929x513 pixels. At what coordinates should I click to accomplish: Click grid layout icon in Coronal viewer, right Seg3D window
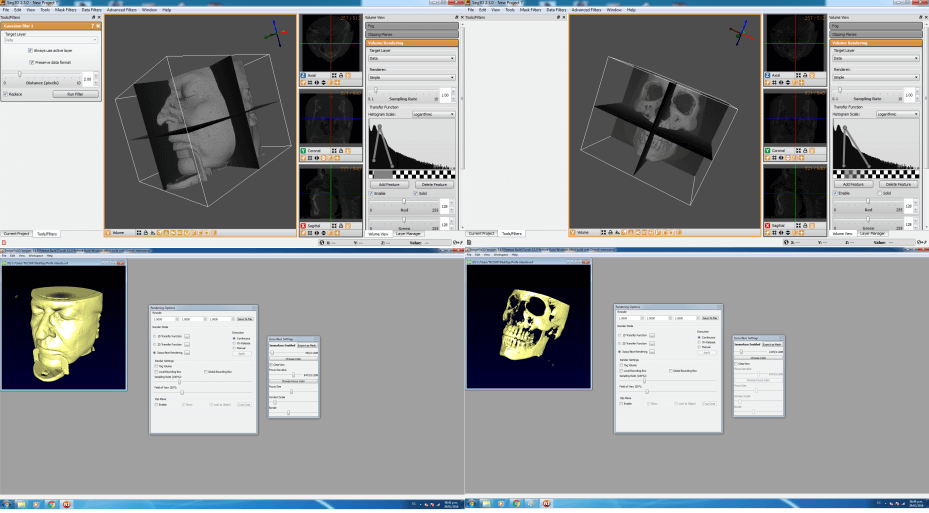point(799,150)
